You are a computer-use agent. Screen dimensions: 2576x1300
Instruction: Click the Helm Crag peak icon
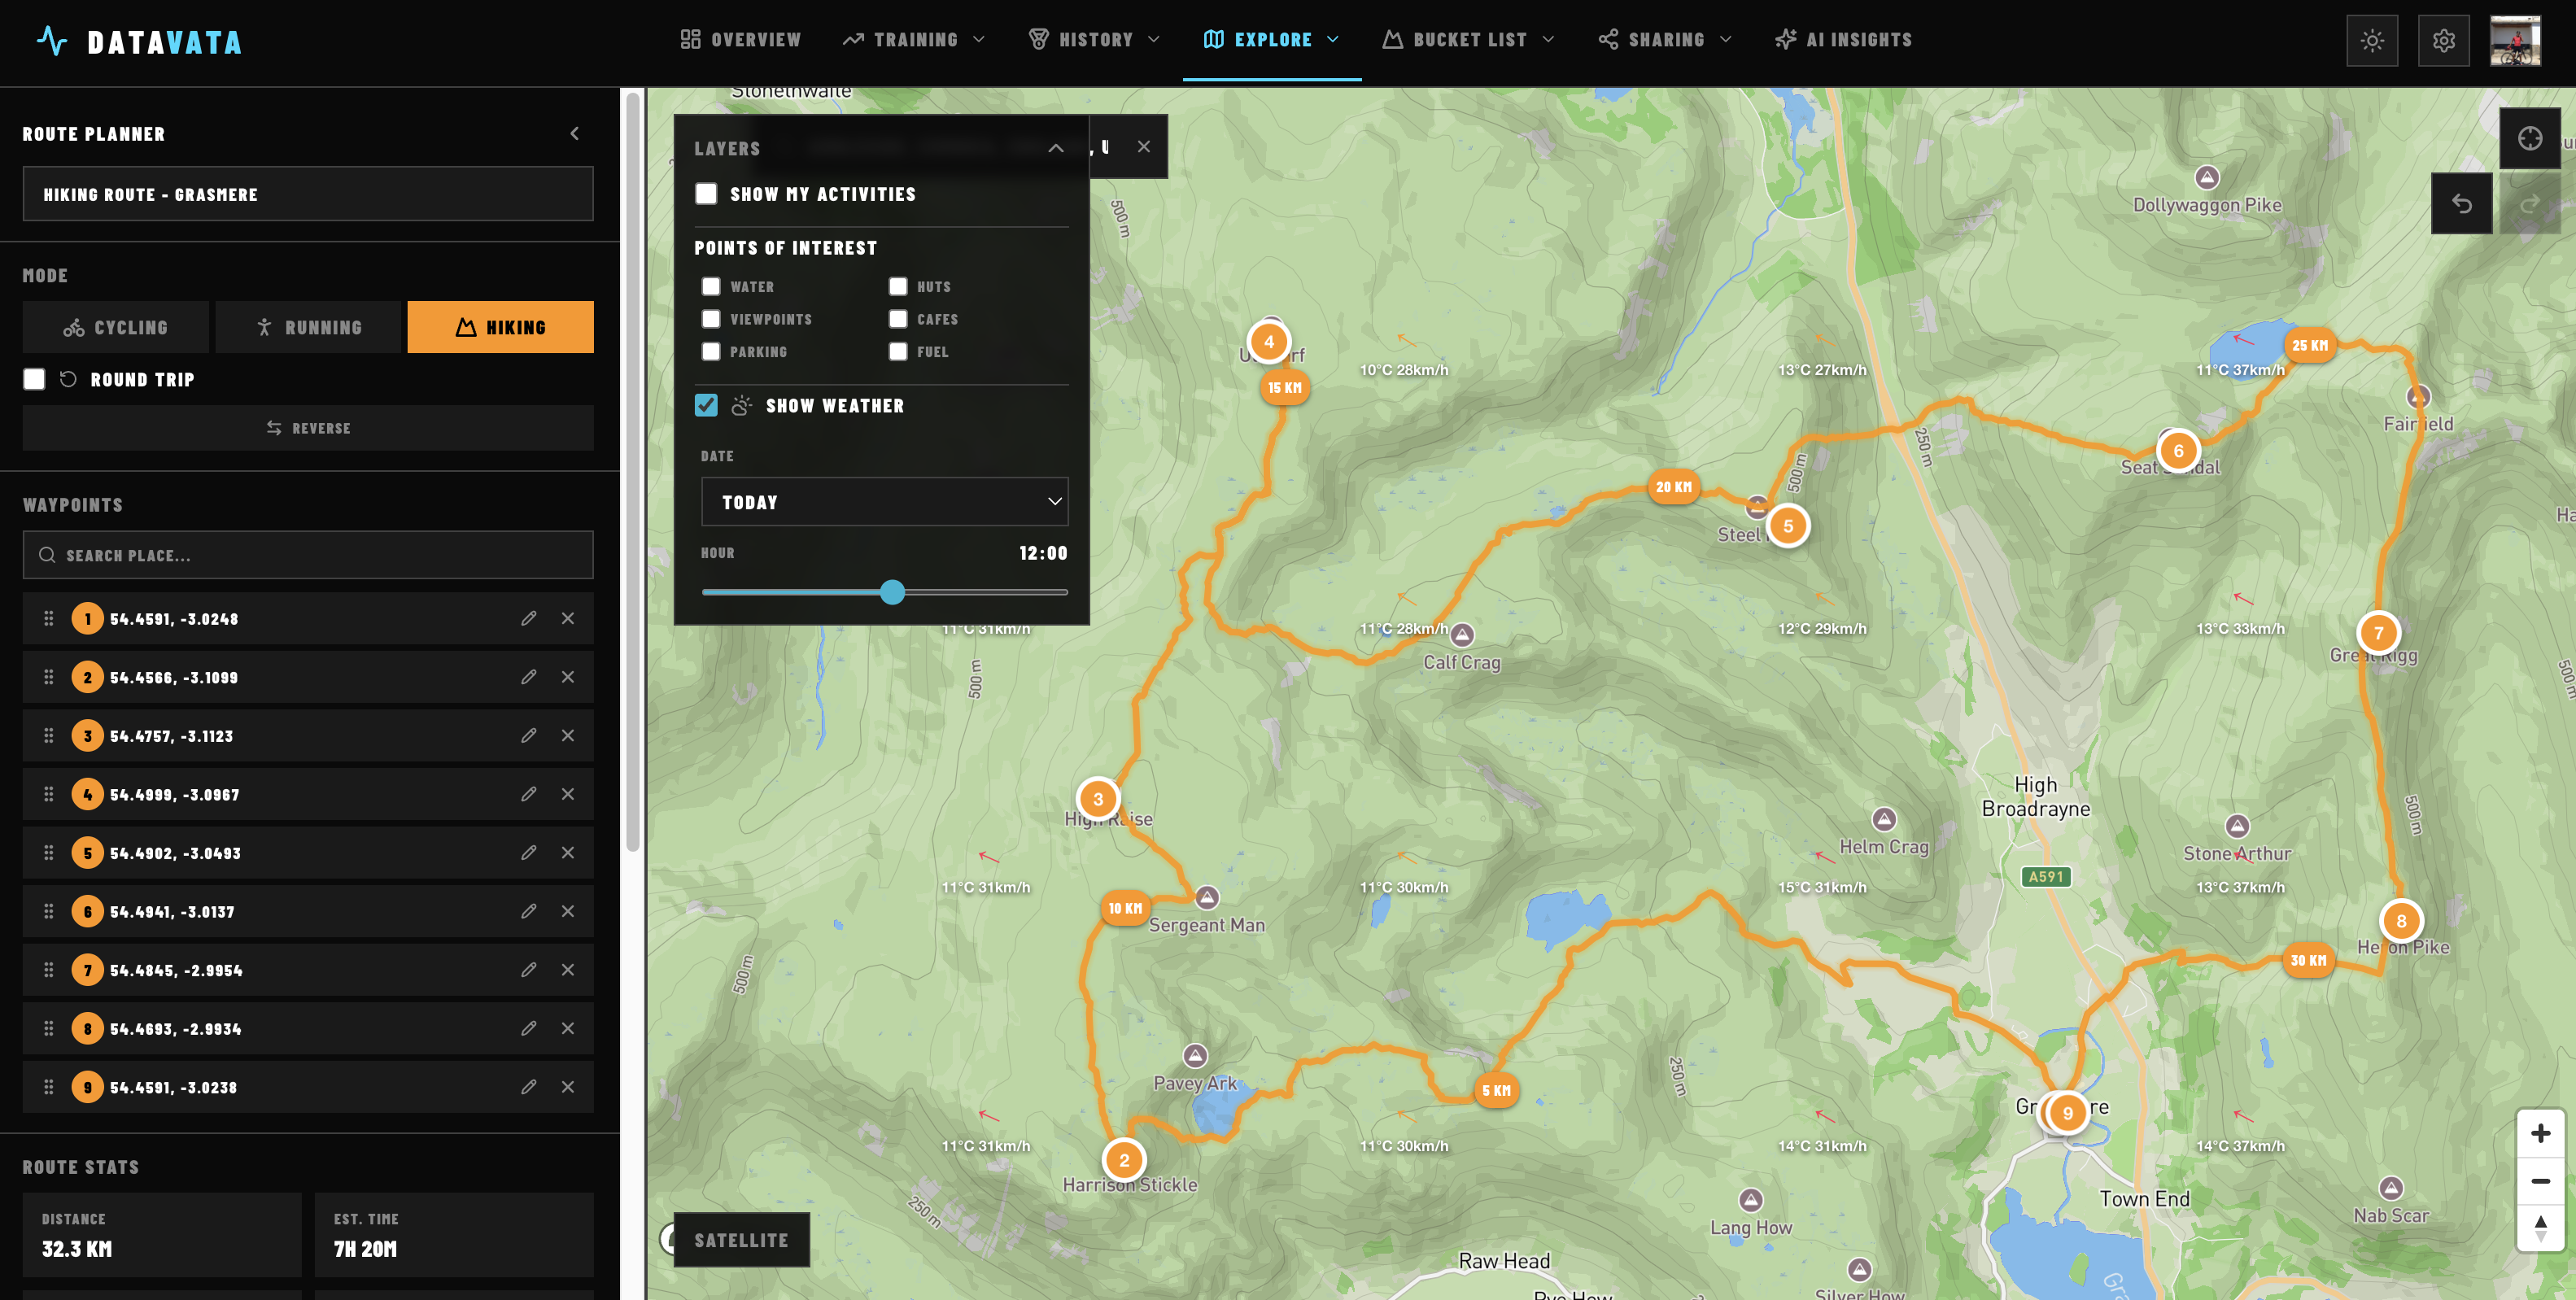click(1884, 820)
